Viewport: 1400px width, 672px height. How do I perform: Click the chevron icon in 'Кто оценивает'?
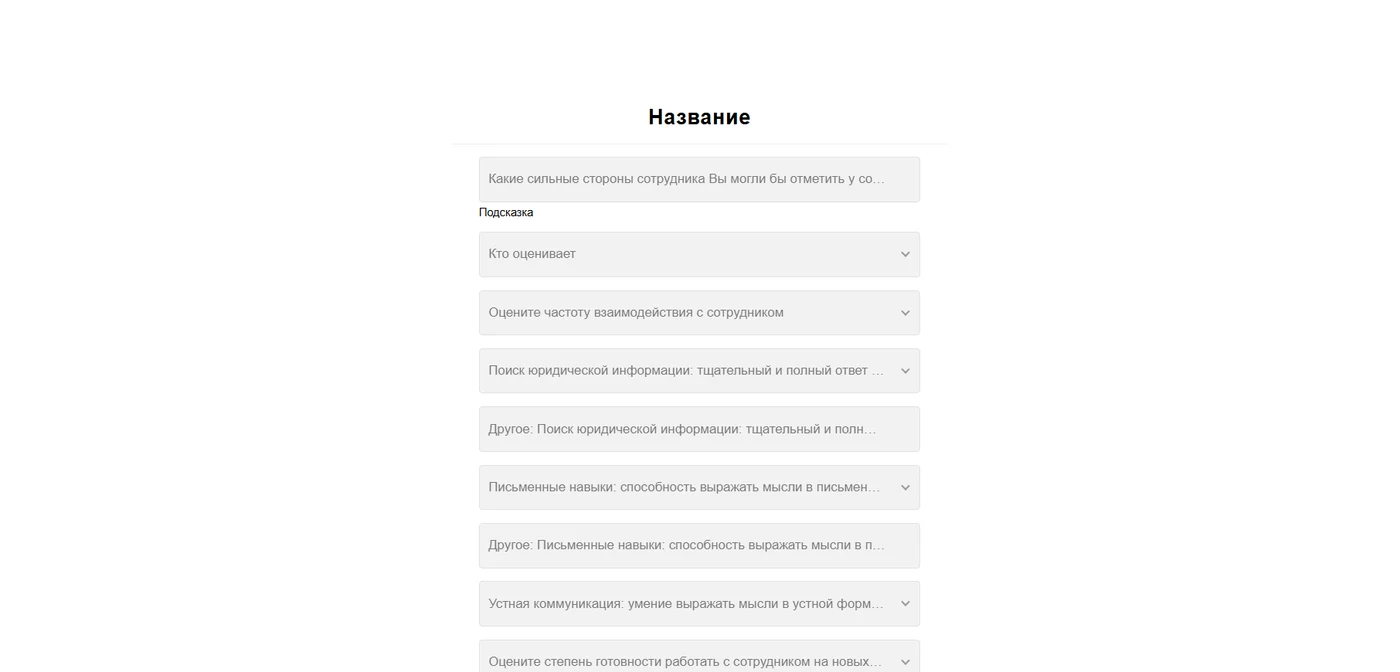pyautogui.click(x=905, y=254)
